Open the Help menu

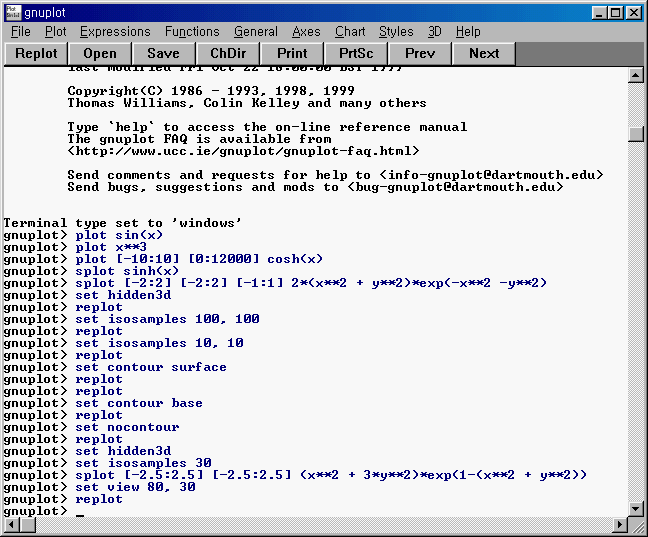click(x=468, y=32)
